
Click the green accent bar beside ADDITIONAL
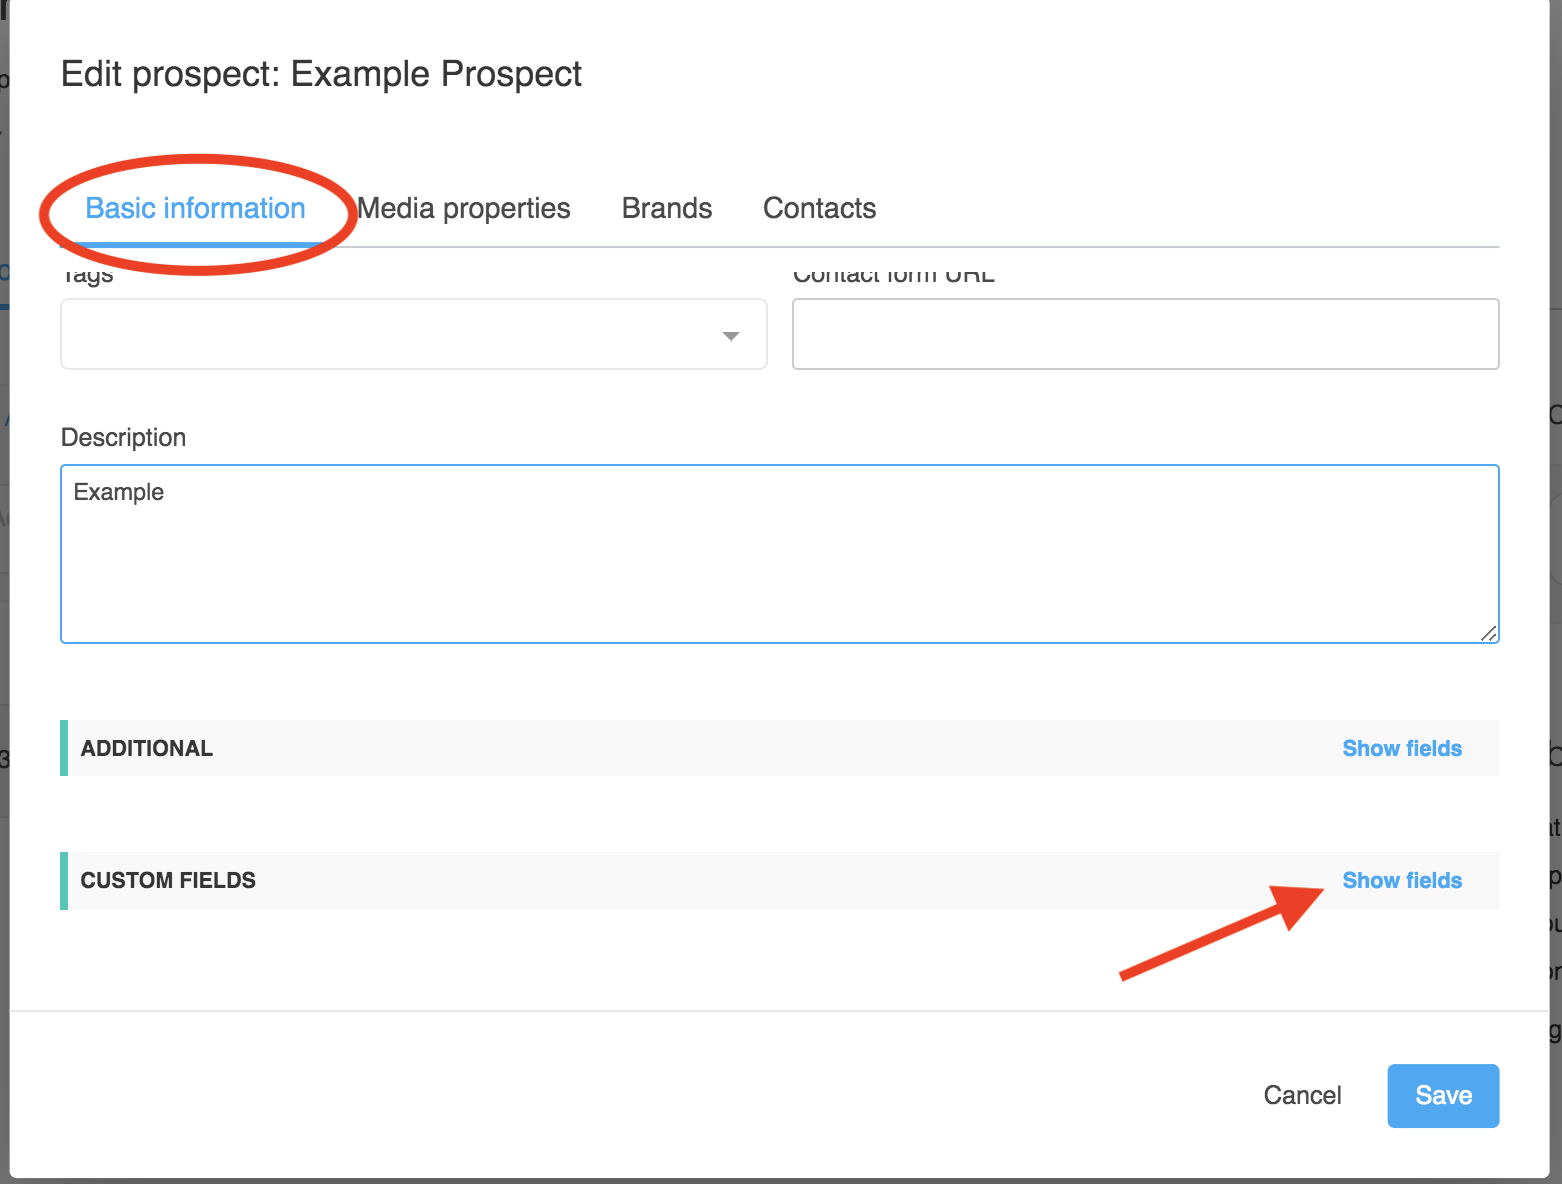coord(64,748)
